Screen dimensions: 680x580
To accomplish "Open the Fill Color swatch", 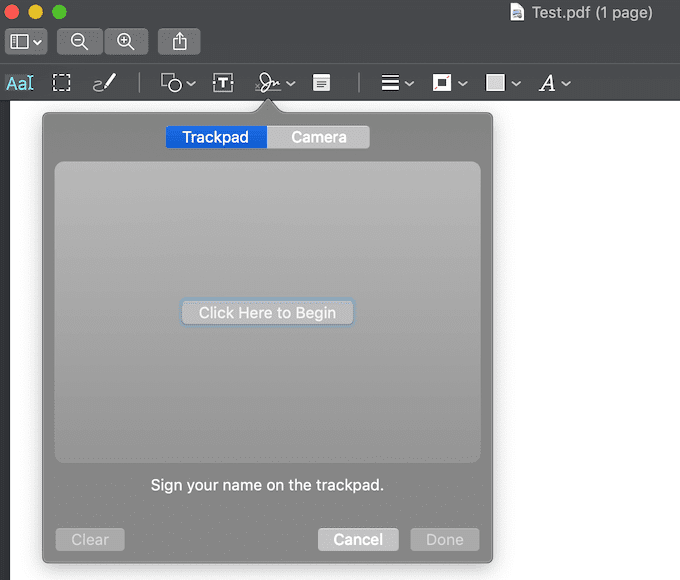I will click(x=495, y=82).
